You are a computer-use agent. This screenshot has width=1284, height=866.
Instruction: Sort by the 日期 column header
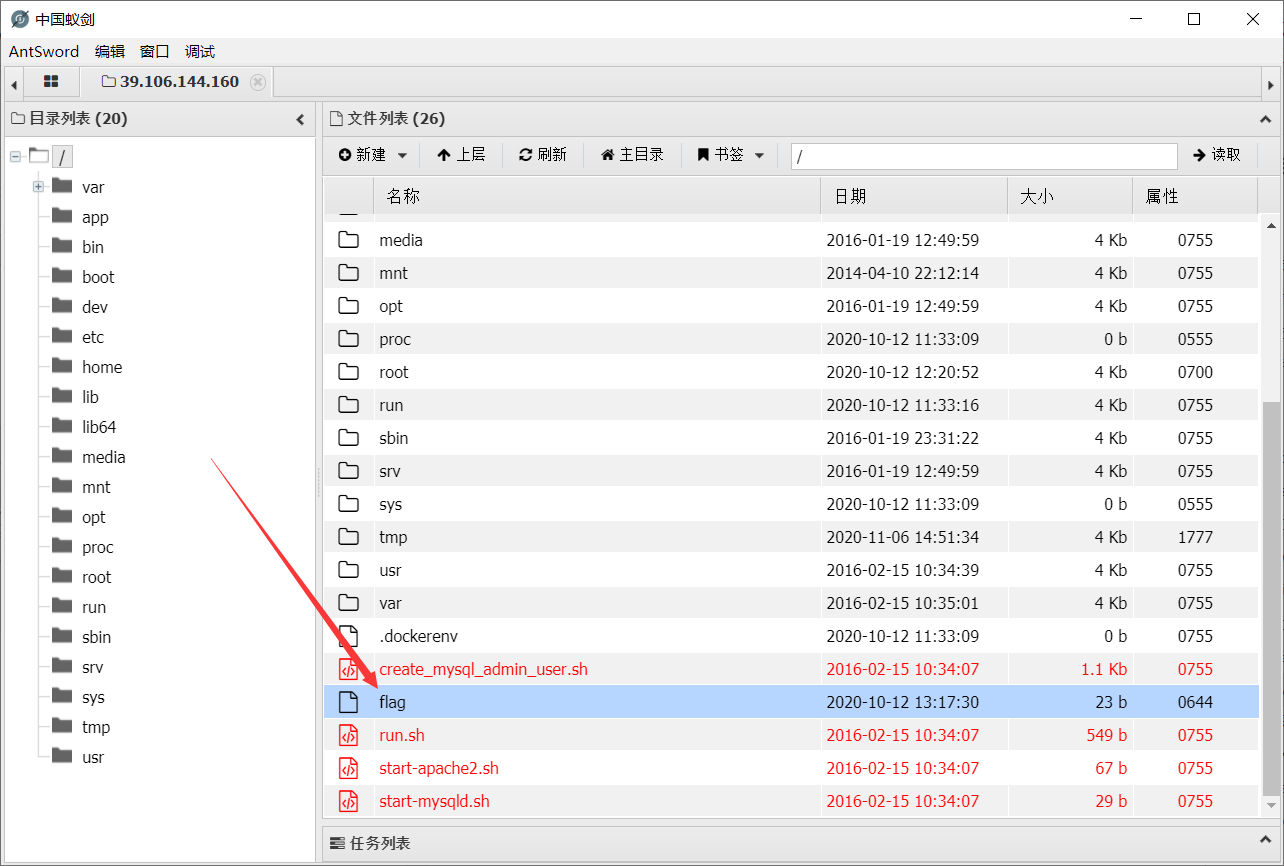pos(914,197)
